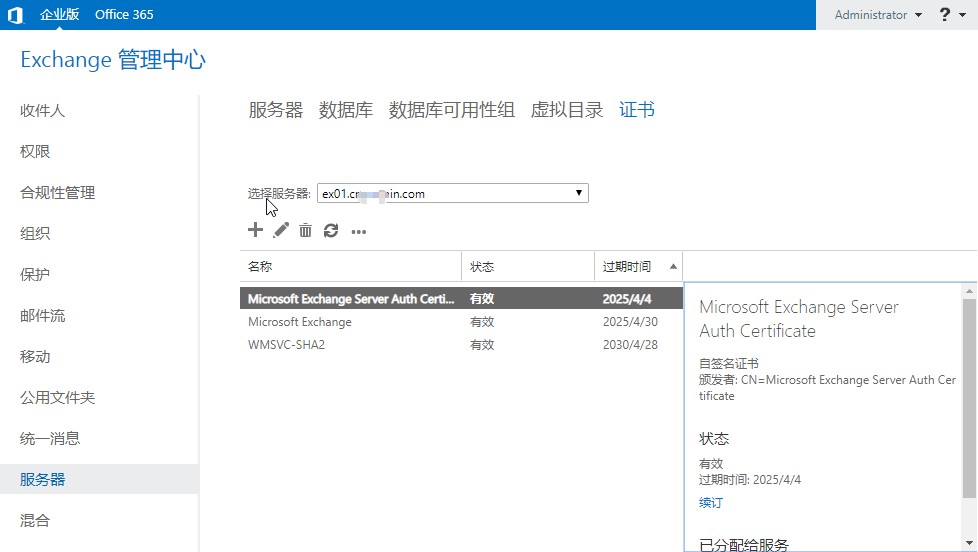The width and height of the screenshot is (978, 552).
Task: Select Microsoft Exchange Server Auth Certificate row
Action: tap(462, 299)
